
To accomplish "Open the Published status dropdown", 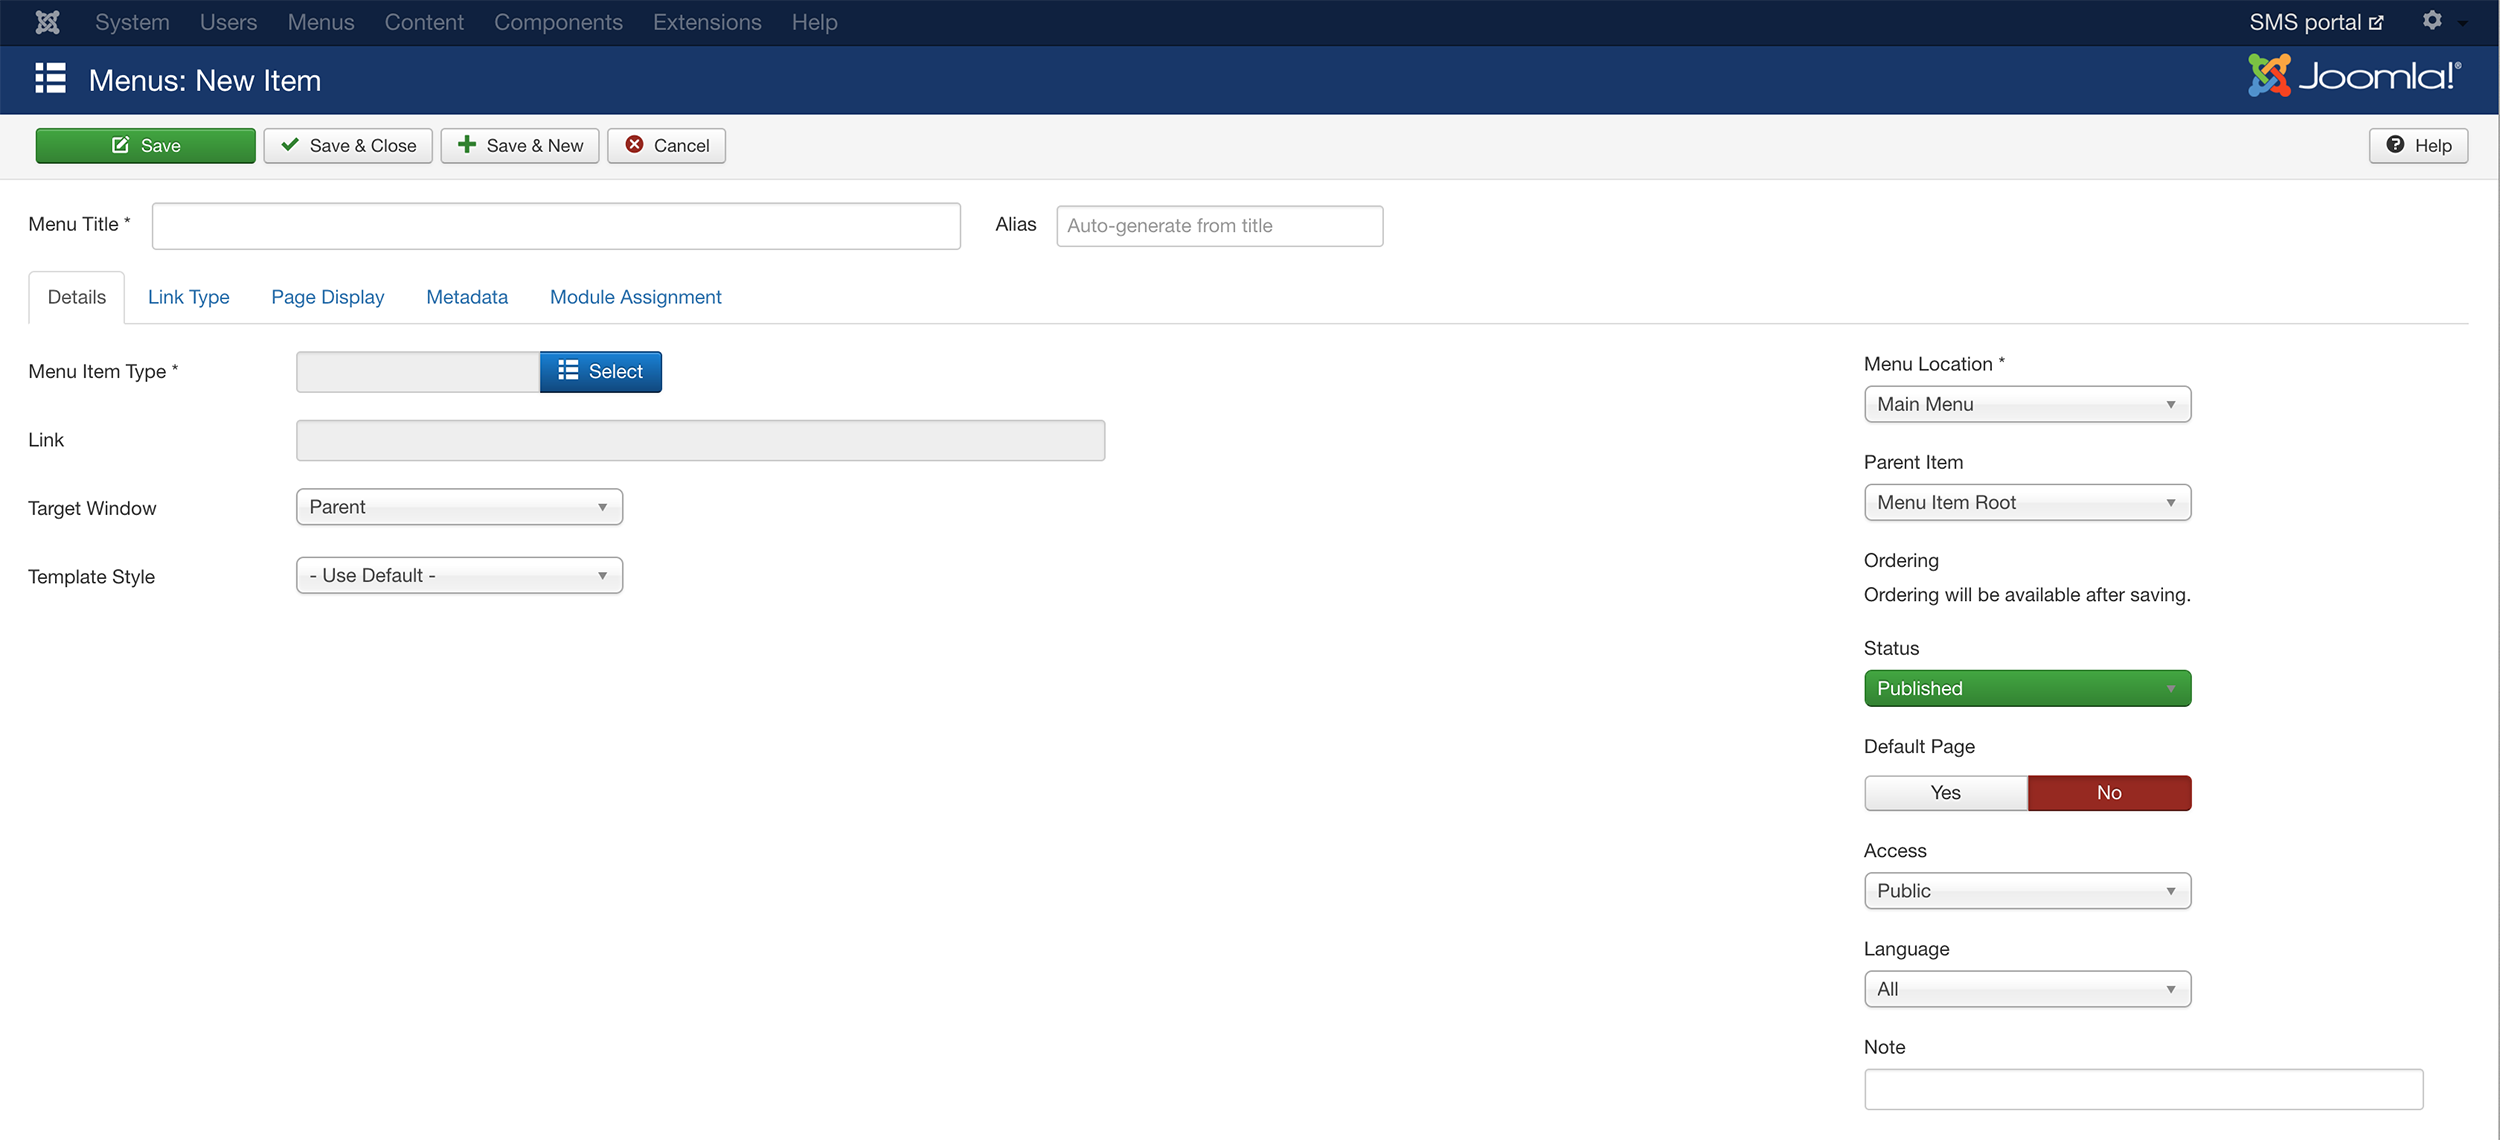I will (x=2027, y=688).
